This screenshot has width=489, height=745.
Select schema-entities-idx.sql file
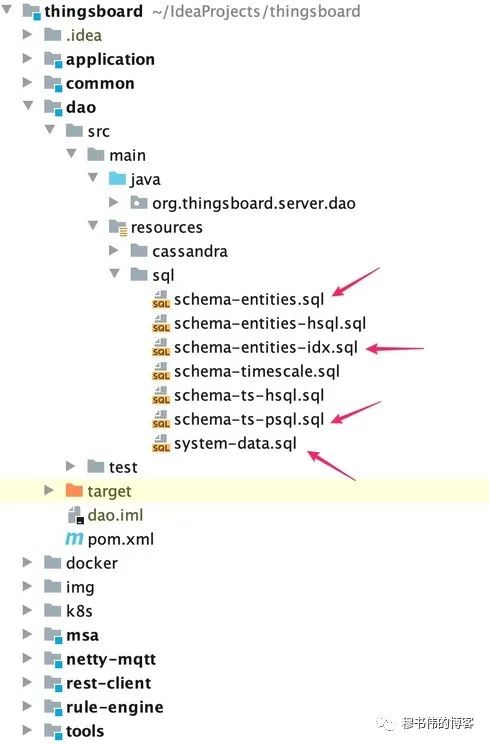point(266,348)
